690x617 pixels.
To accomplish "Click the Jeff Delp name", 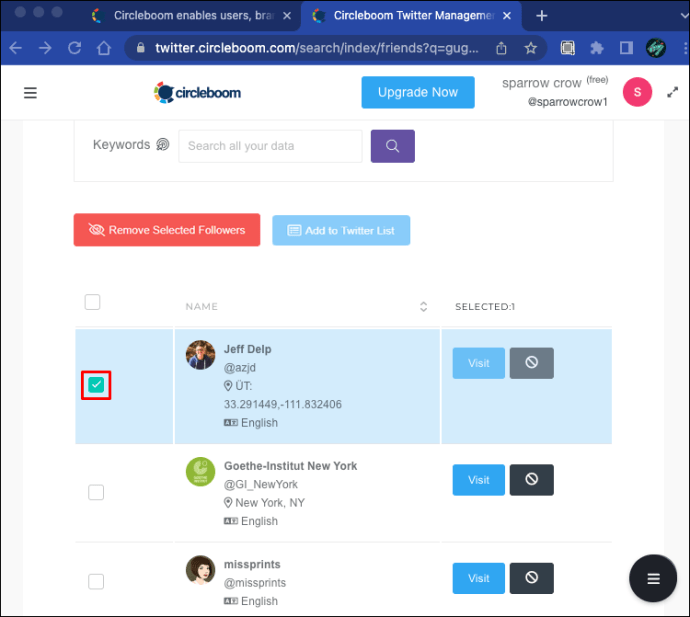I will tap(248, 349).
